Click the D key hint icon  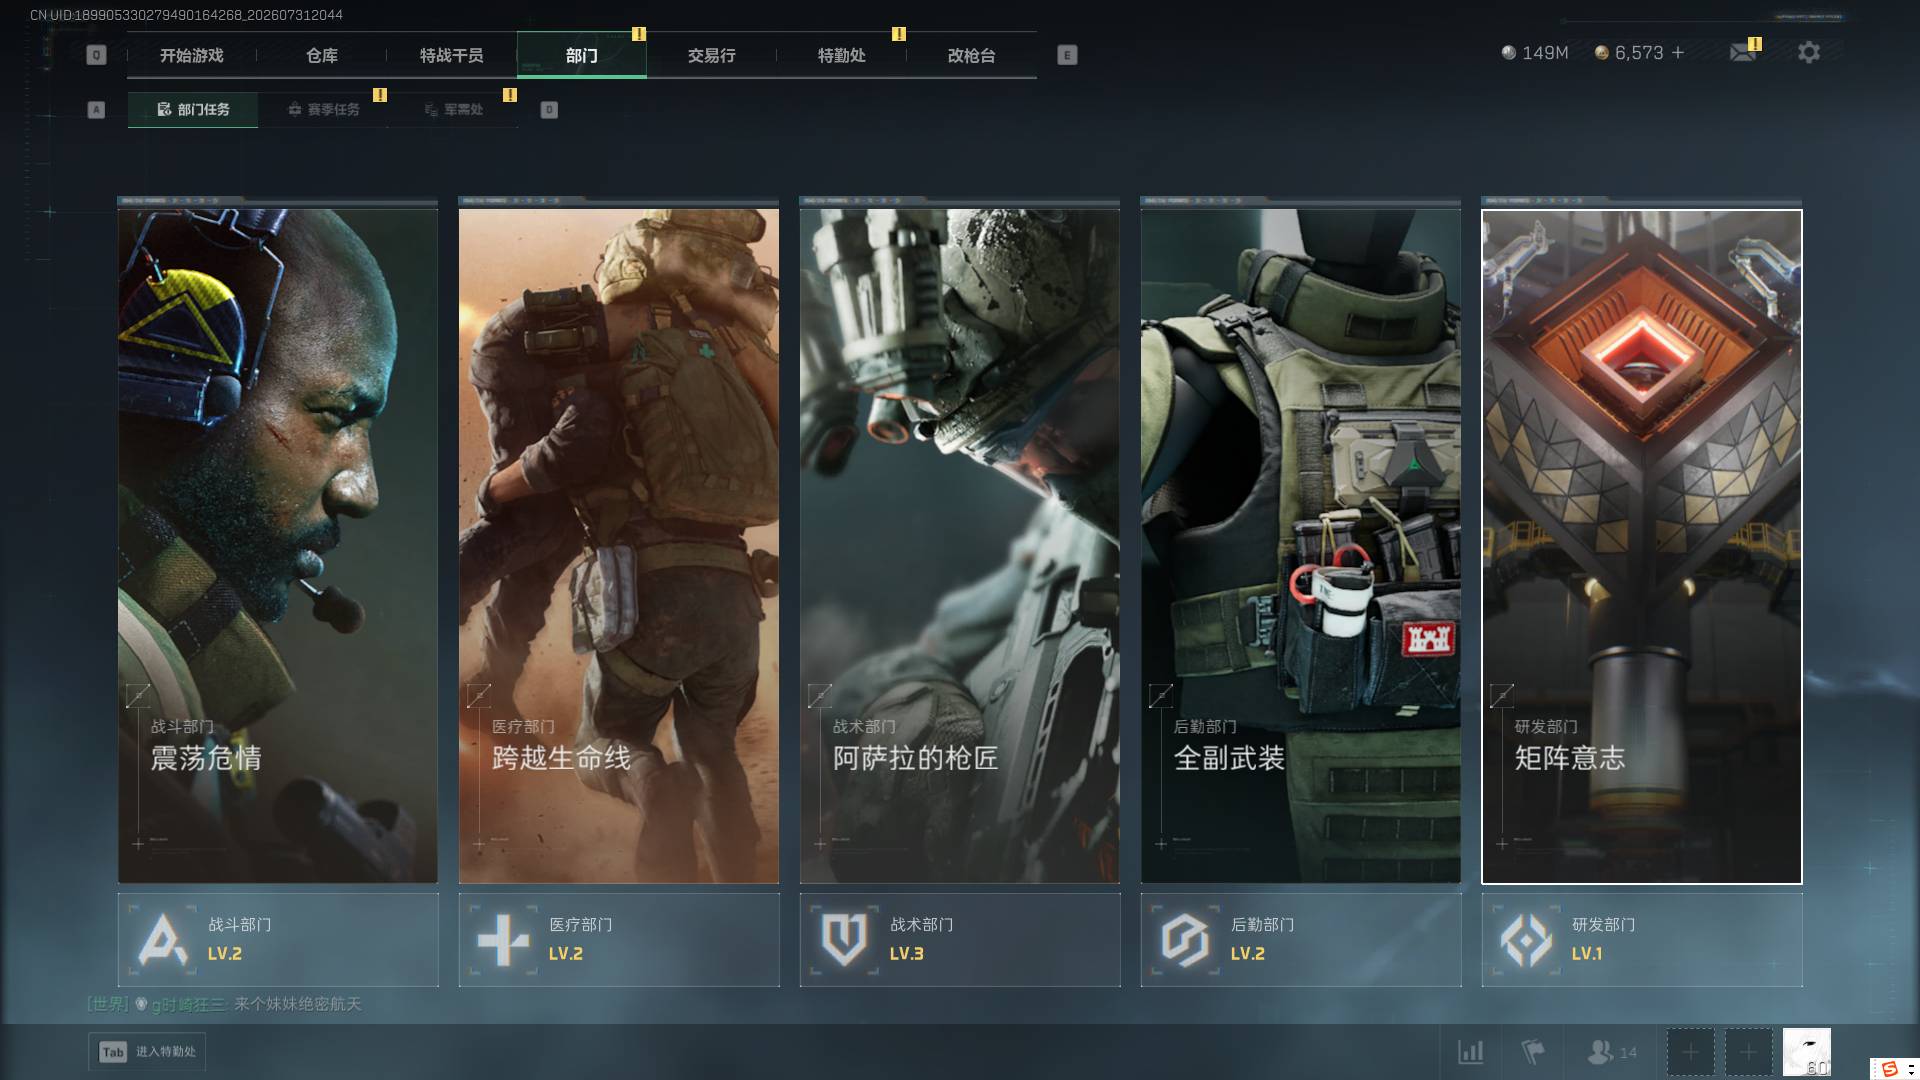pos(549,110)
